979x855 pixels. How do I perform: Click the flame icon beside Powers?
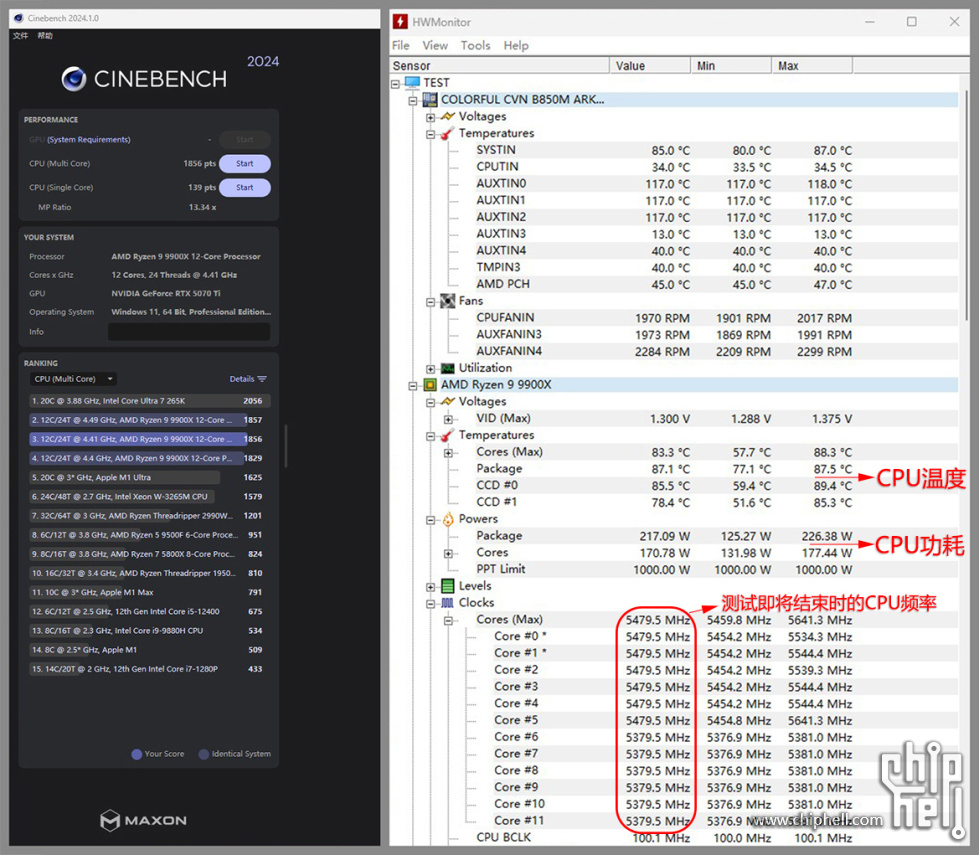(447, 519)
